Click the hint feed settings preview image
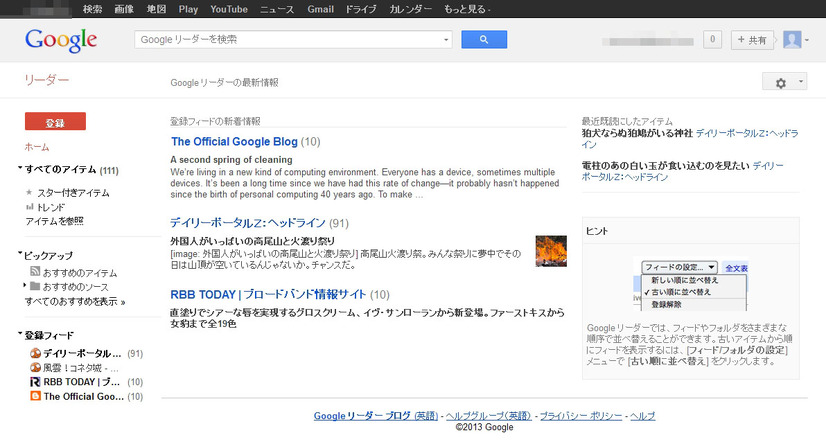 click(x=690, y=284)
